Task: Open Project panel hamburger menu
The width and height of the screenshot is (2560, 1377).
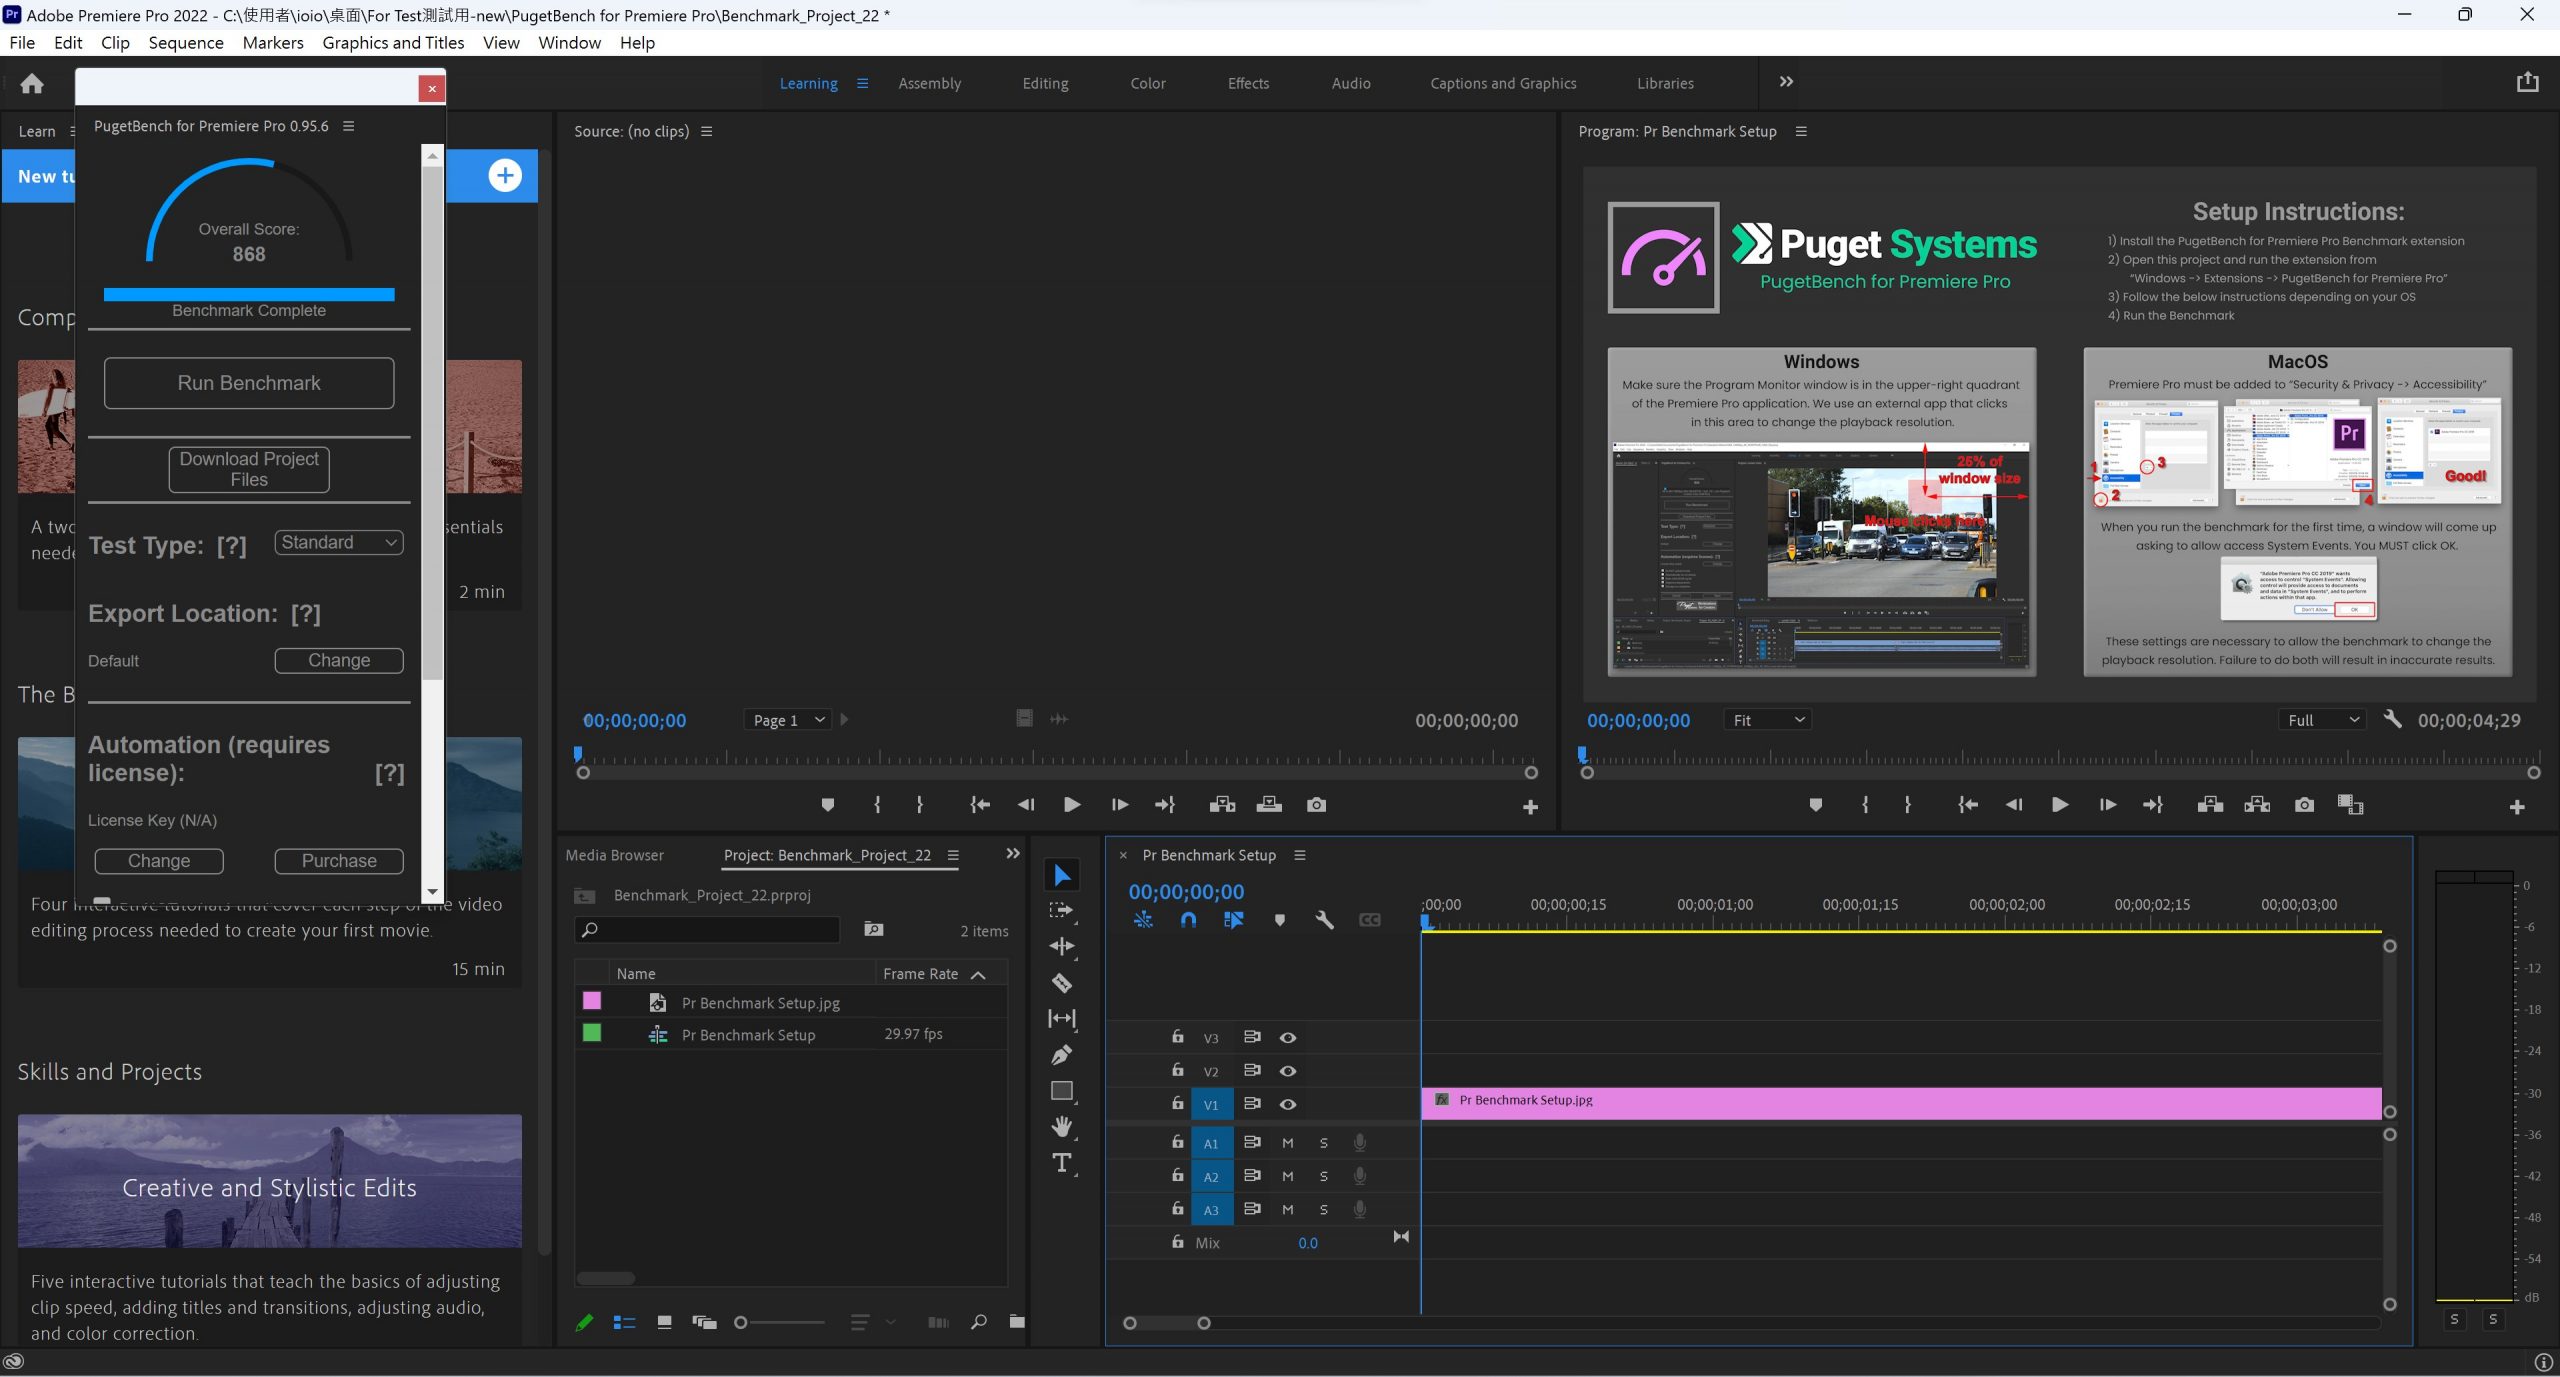Action: (x=953, y=856)
